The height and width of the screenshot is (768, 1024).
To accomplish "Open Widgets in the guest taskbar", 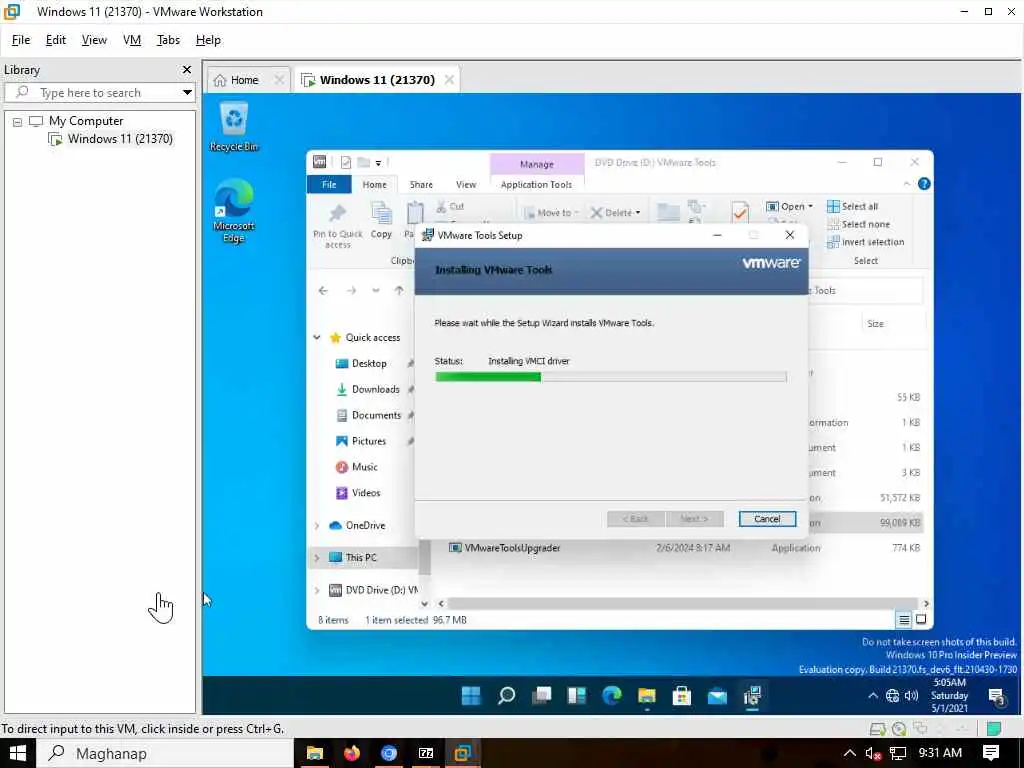I will (x=577, y=696).
